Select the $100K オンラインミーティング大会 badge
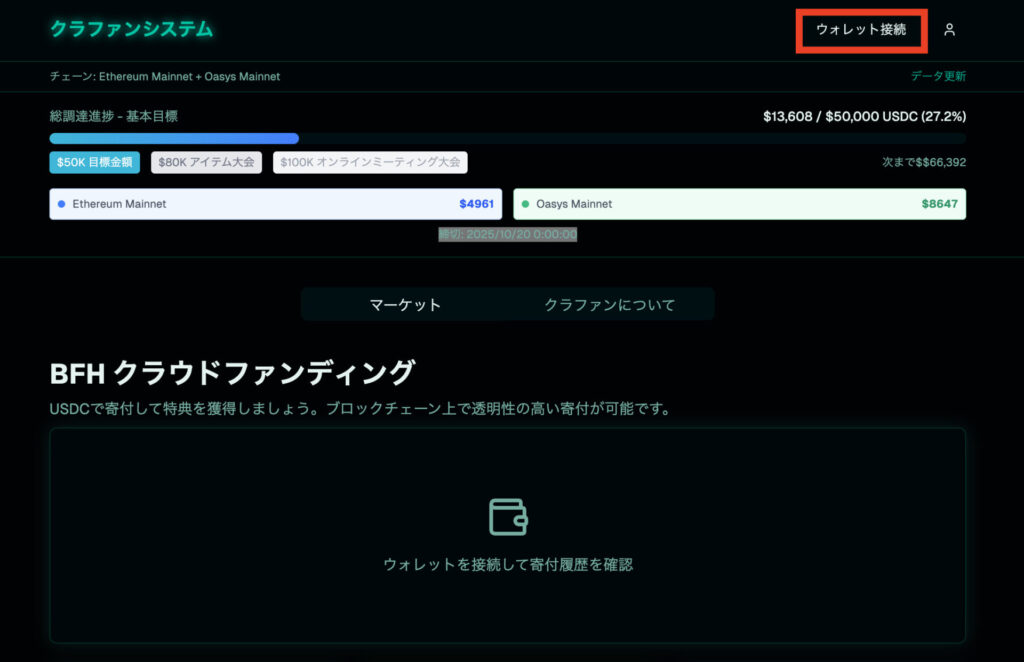 [x=370, y=162]
